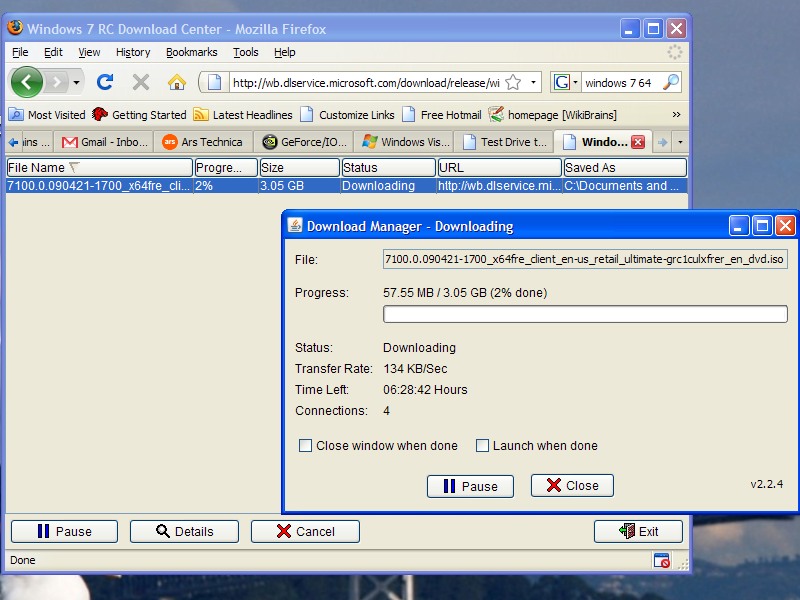
Task: Select the 7100.0.090421-1700_x64fre download row
Action: pyautogui.click(x=347, y=186)
